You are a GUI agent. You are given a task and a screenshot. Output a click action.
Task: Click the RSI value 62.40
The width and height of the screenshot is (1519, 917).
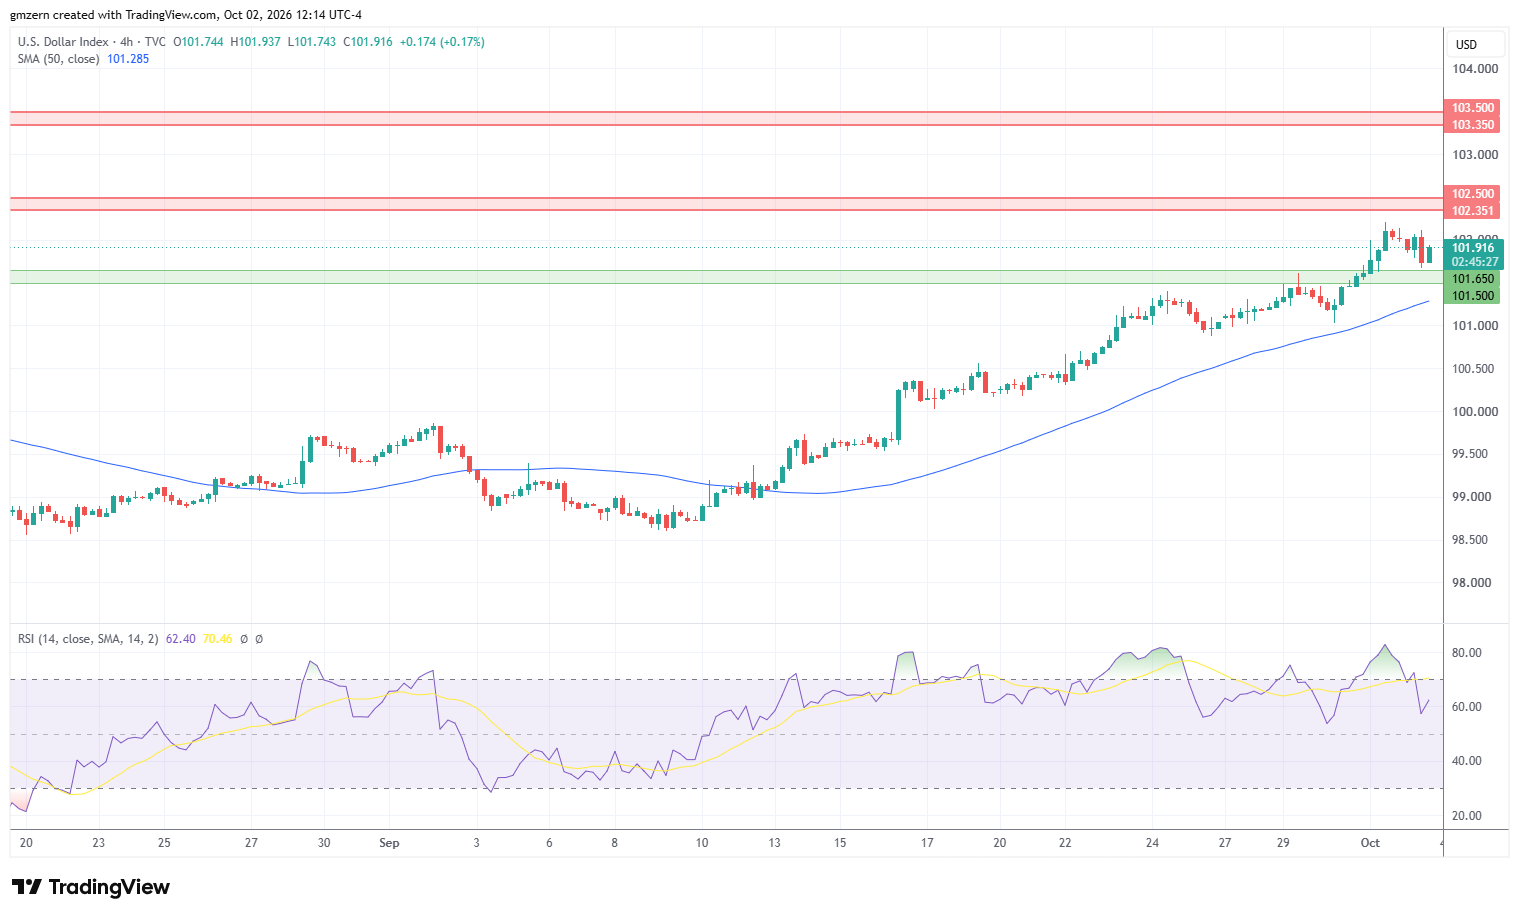pyautogui.click(x=181, y=639)
